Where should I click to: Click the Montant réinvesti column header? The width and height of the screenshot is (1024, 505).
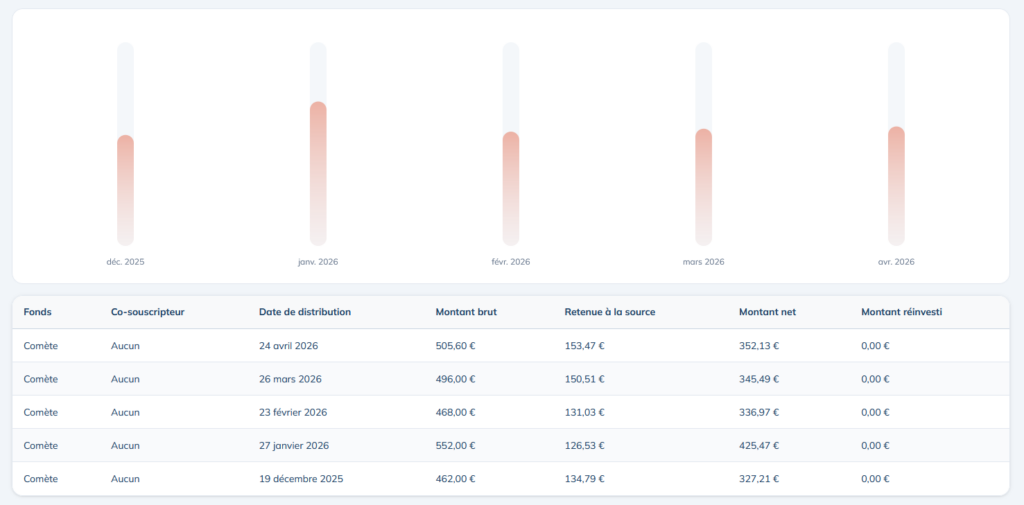(x=901, y=312)
